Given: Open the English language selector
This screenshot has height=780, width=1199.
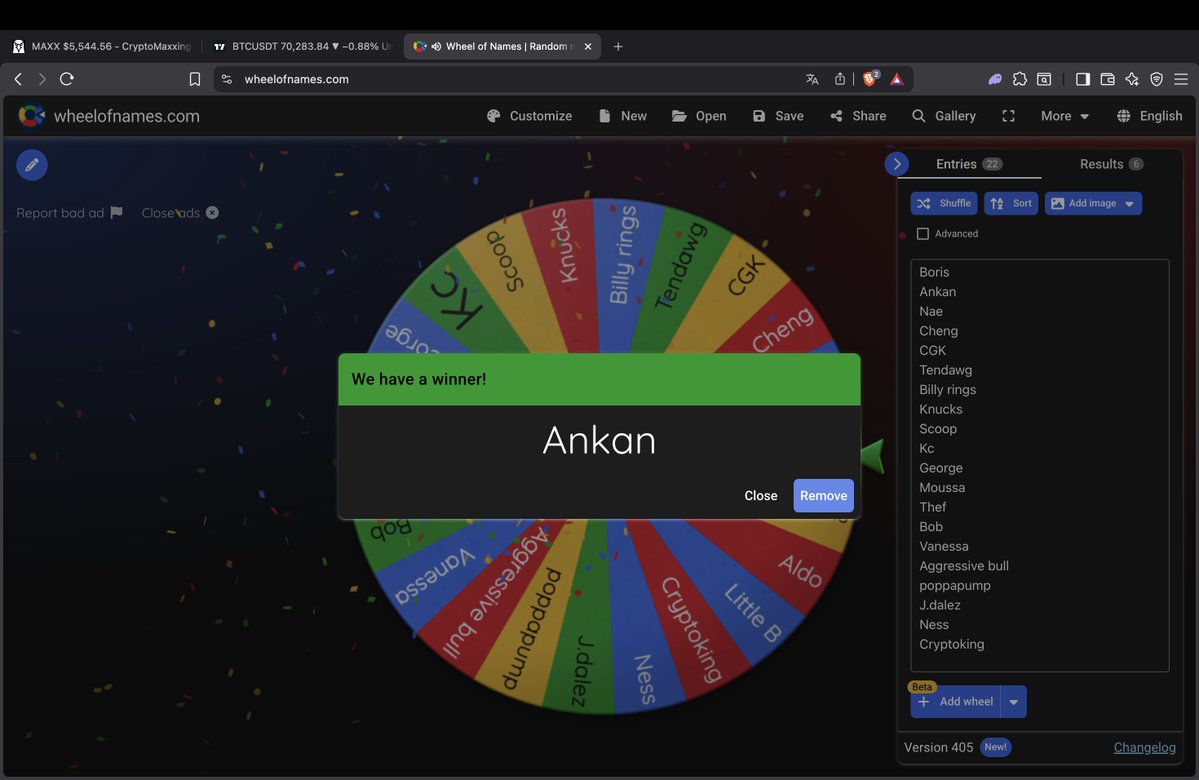Looking at the screenshot, I should coord(1149,115).
